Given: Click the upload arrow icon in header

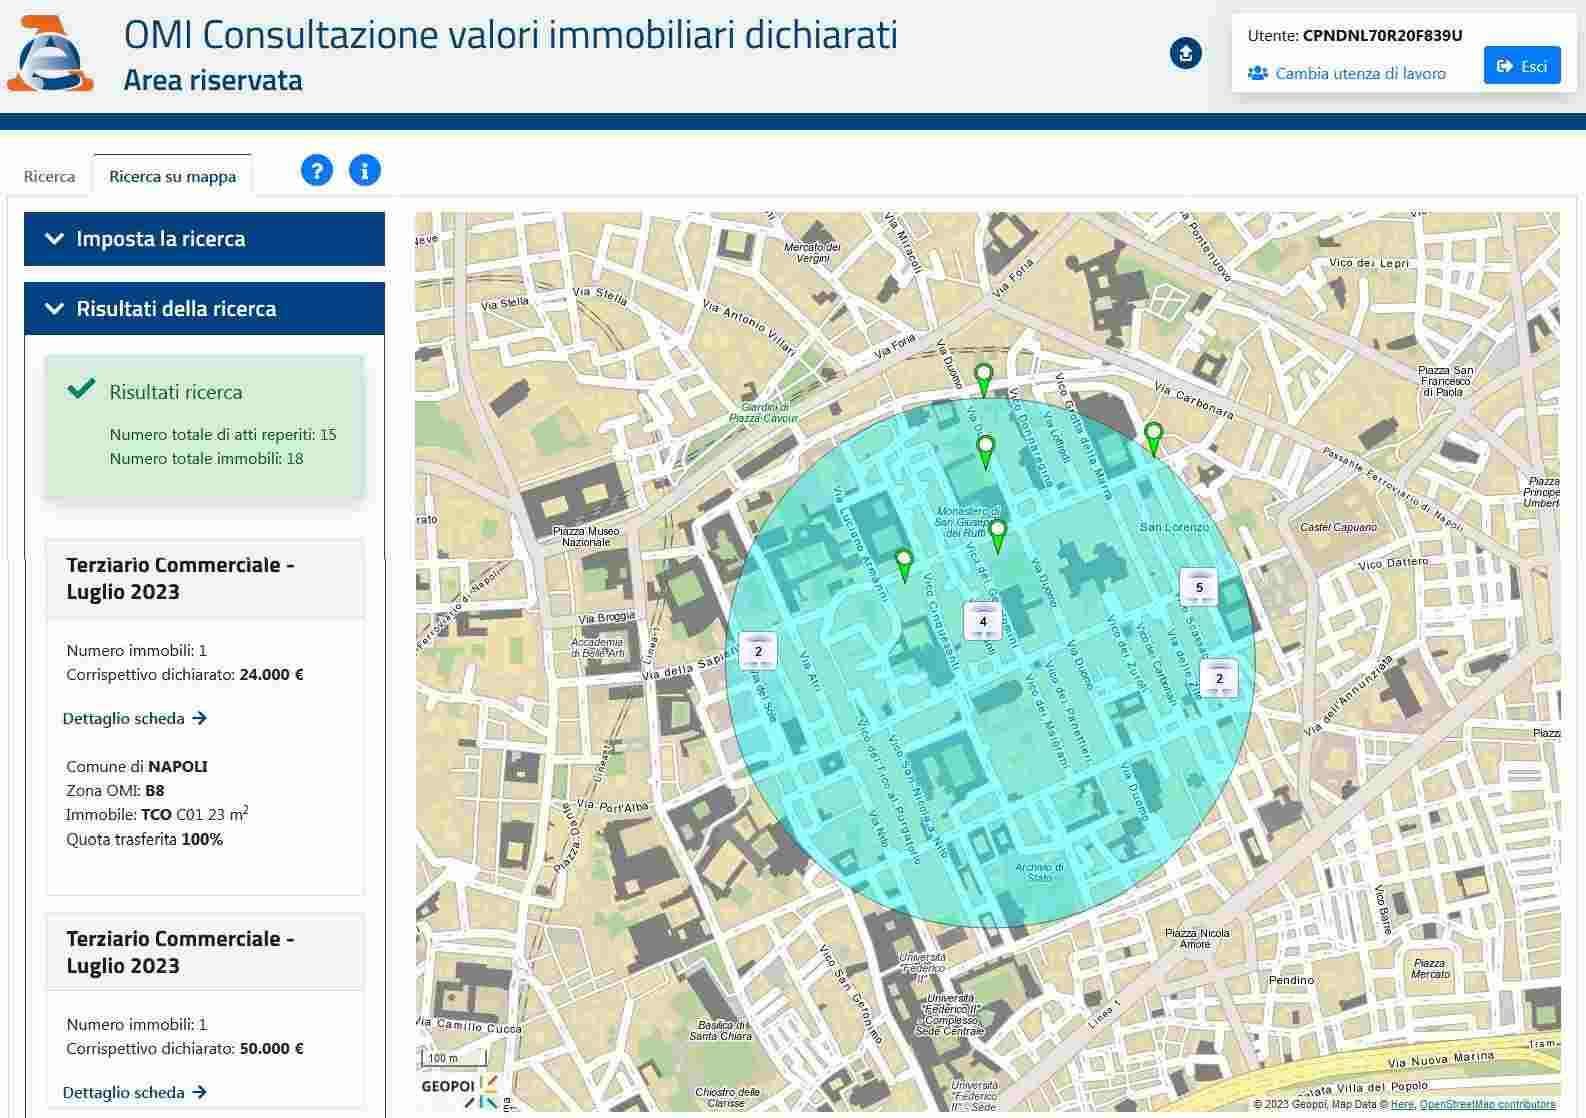Looking at the screenshot, I should 1185,53.
